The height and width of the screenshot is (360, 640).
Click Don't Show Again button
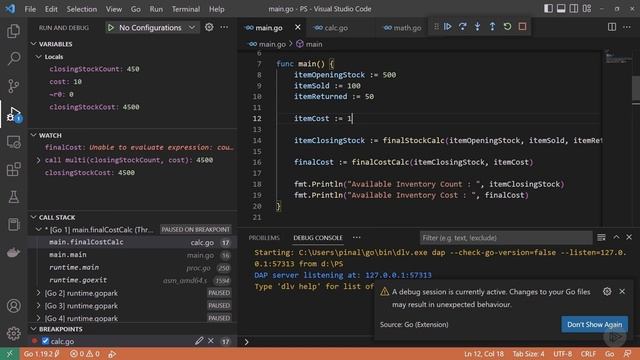coord(594,324)
